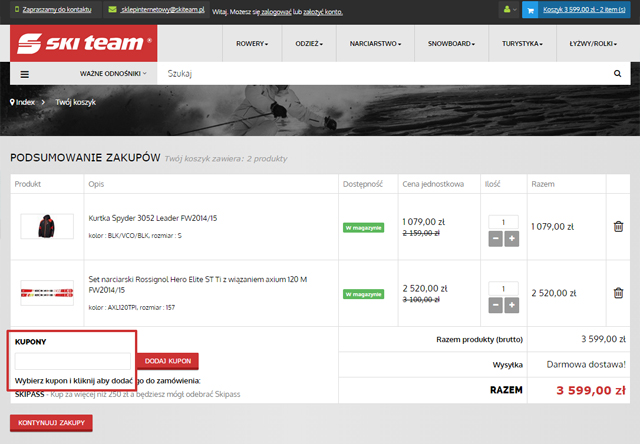Viewport: 640px width, 444px height.
Task: Click quantity field for Rossignol set
Action: (x=503, y=289)
